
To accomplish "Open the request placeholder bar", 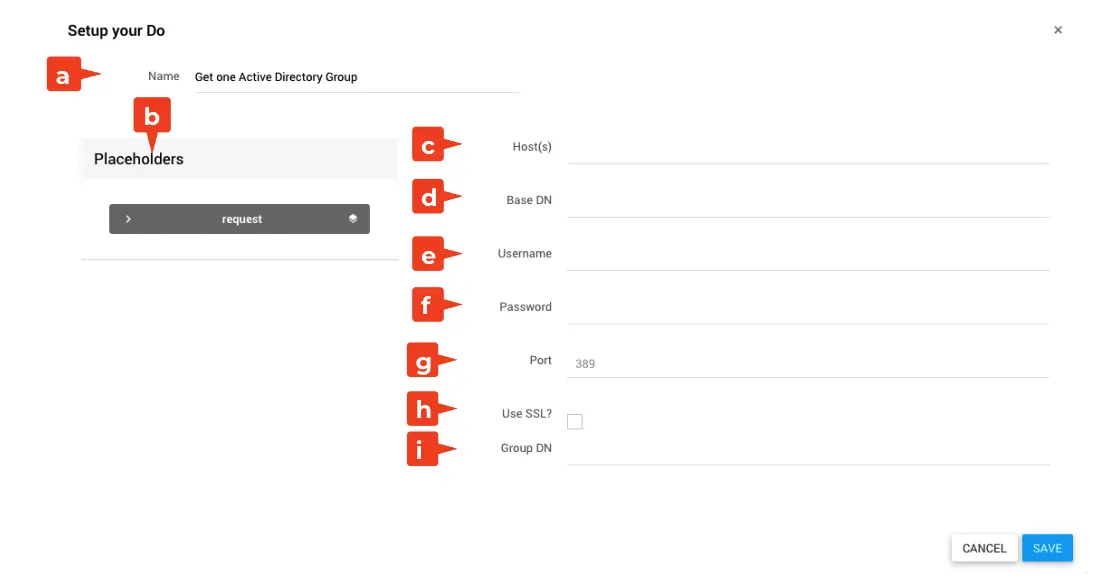I will pyautogui.click(x=239, y=219).
